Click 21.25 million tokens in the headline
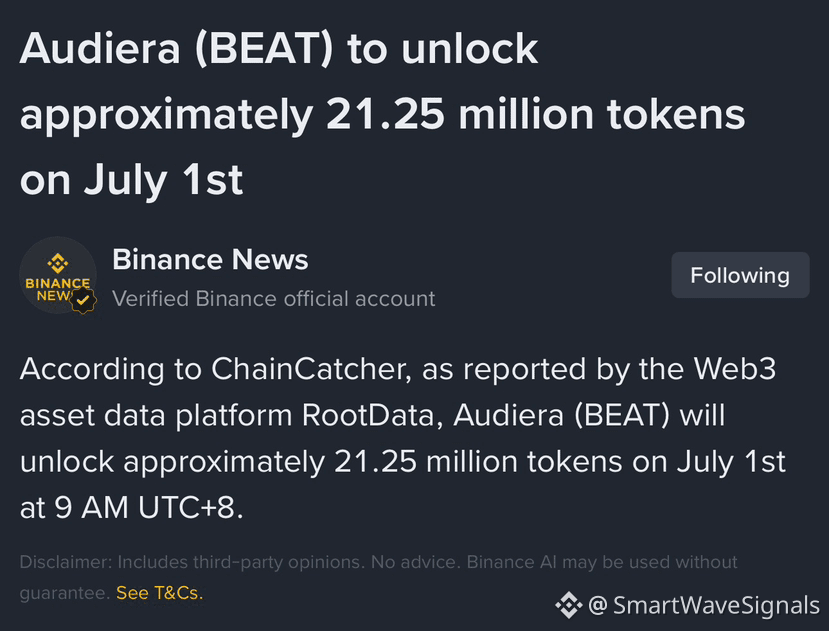 [x=536, y=114]
